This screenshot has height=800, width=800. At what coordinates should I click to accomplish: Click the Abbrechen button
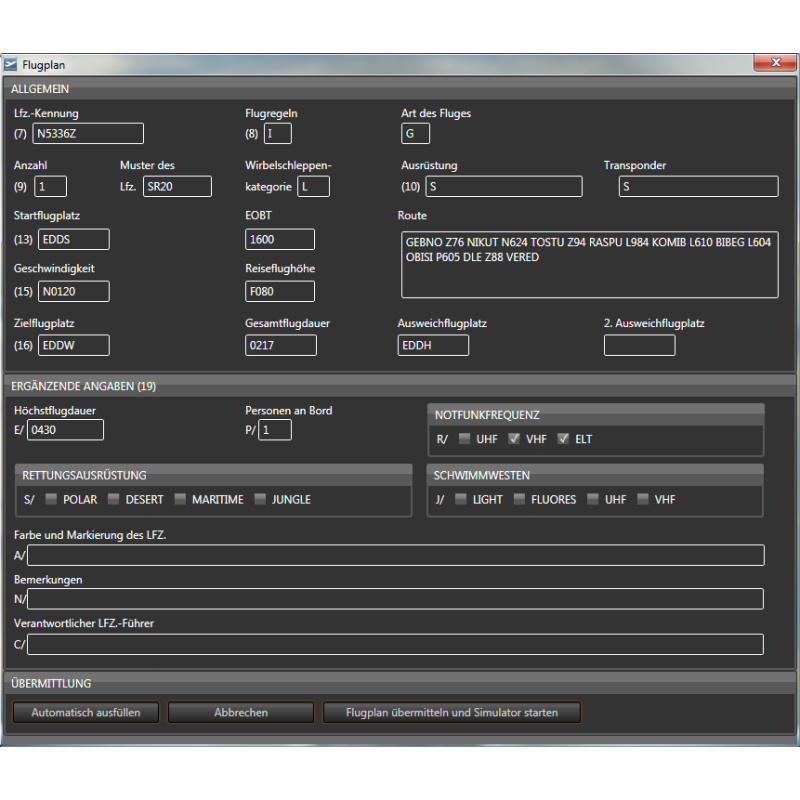pos(241,713)
